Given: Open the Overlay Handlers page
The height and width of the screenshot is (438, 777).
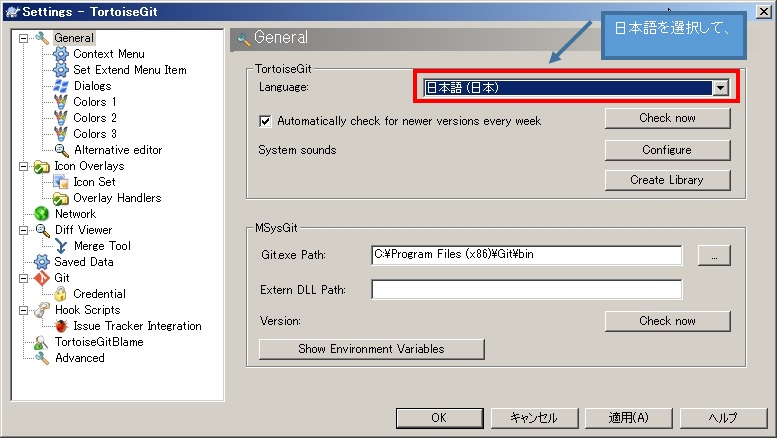Looking at the screenshot, I should [117, 198].
